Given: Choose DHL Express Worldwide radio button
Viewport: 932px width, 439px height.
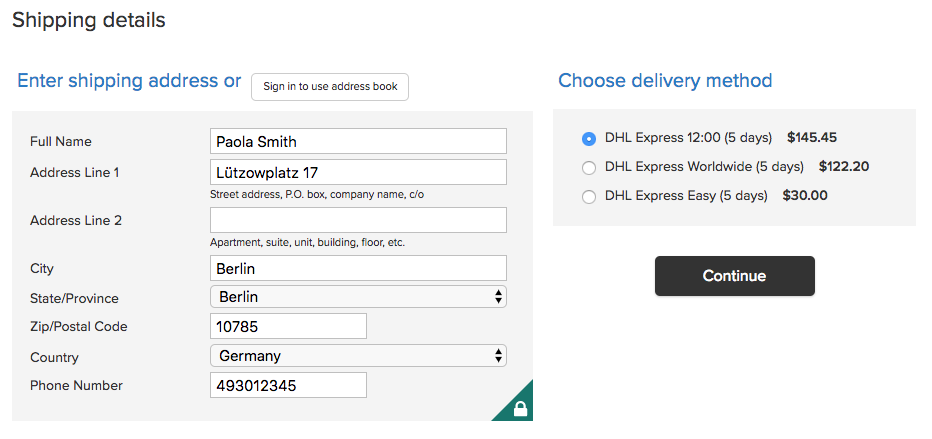Looking at the screenshot, I should (588, 168).
